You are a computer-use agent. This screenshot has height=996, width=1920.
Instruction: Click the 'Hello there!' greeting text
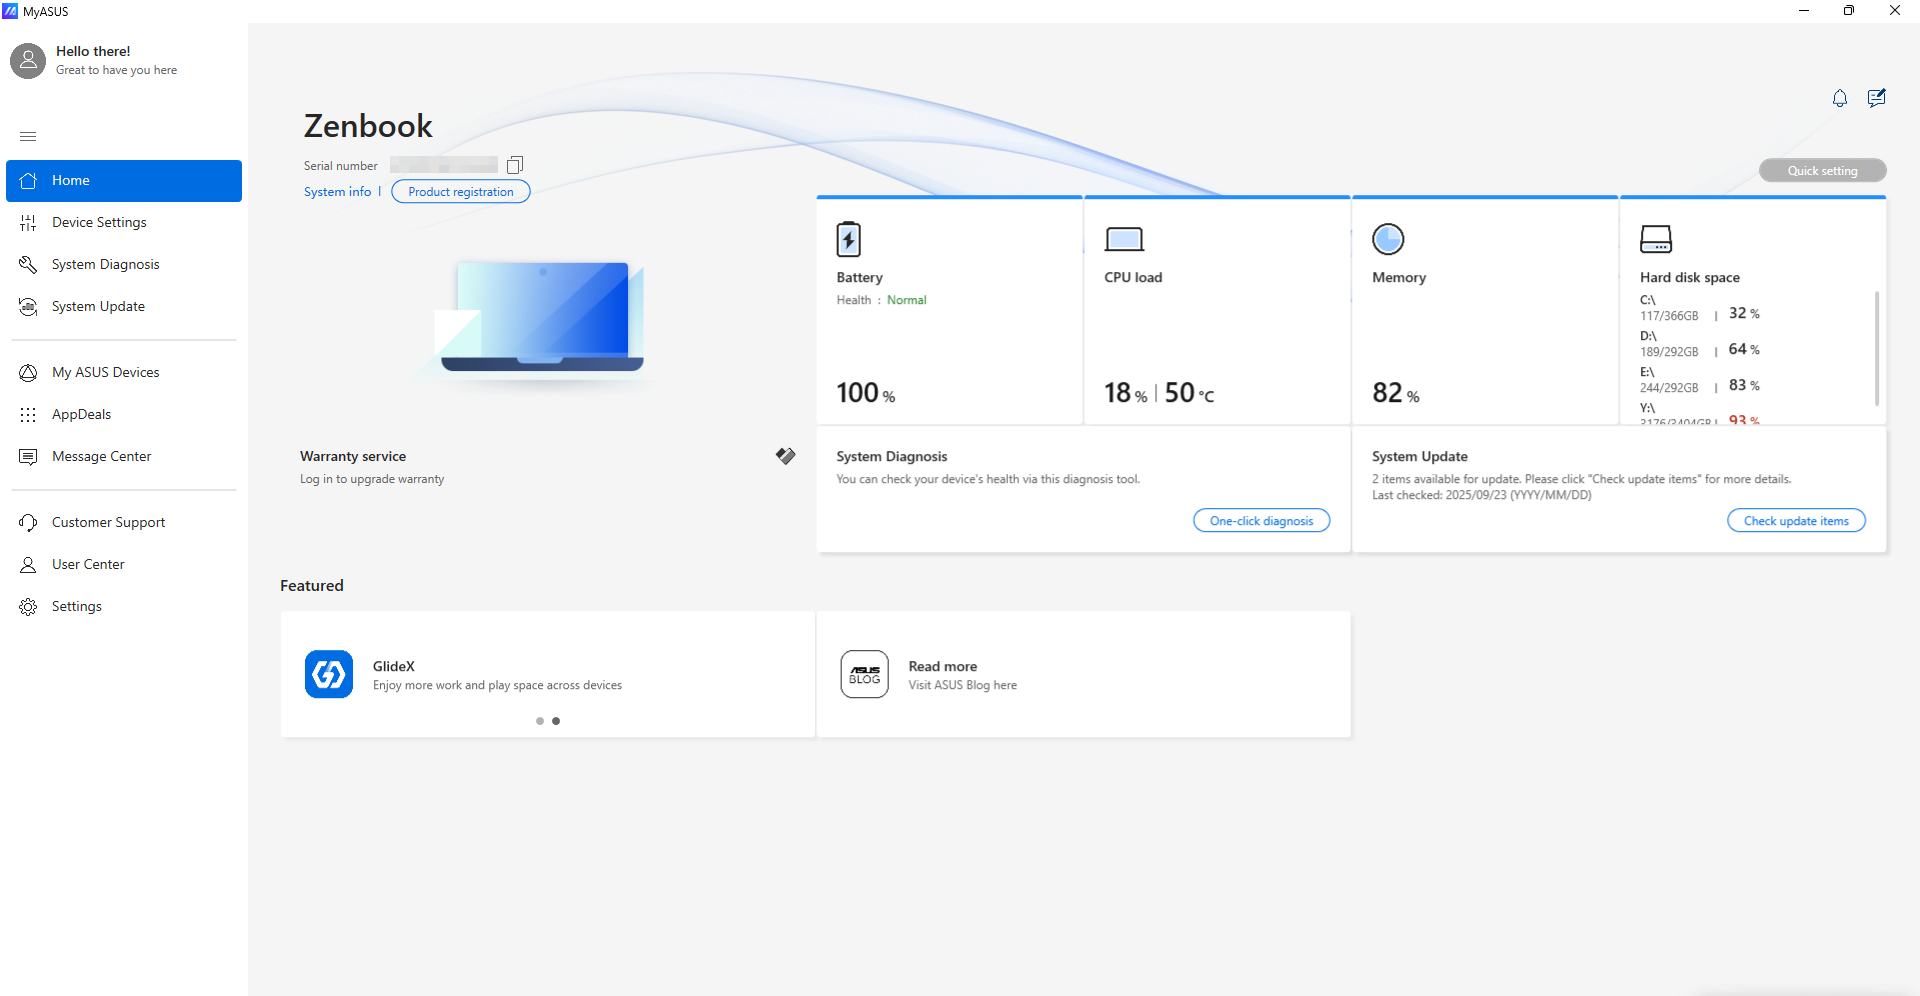pyautogui.click(x=93, y=51)
